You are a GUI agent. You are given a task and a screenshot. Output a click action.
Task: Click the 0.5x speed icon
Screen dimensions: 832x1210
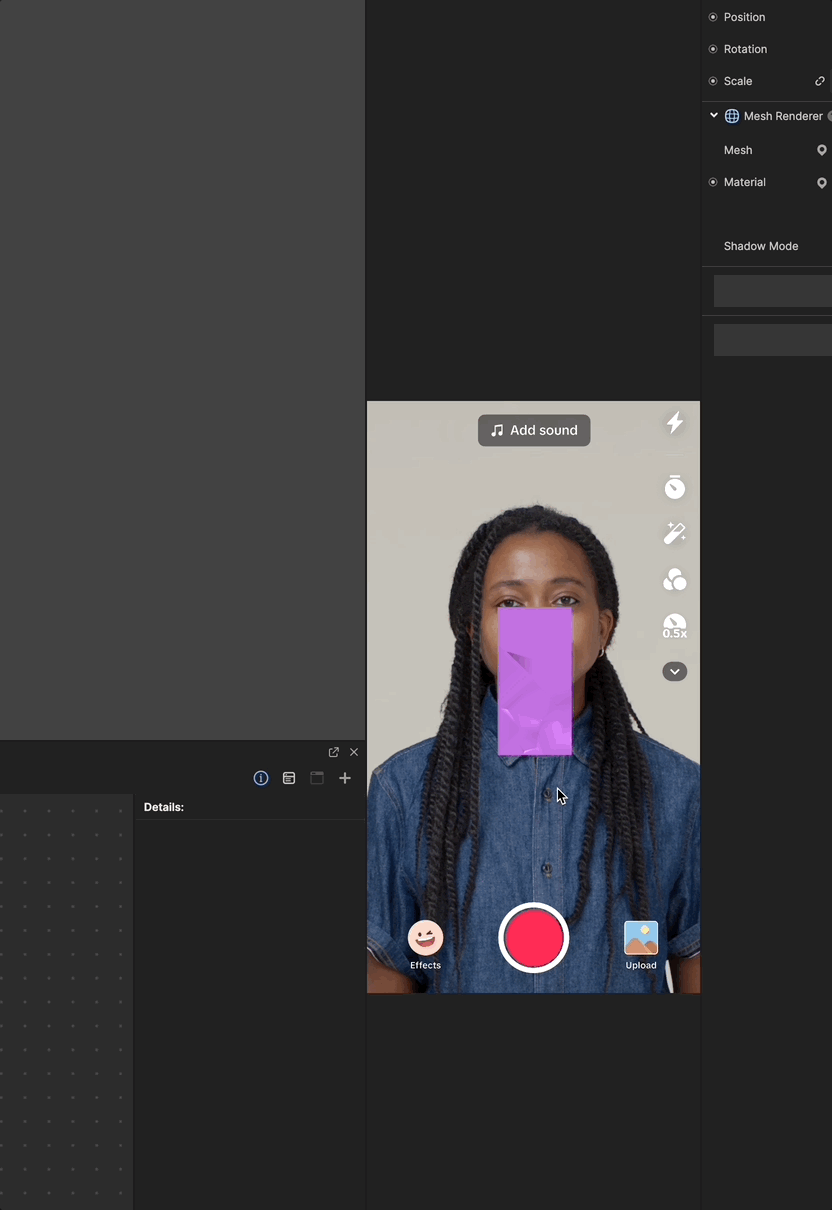point(675,627)
